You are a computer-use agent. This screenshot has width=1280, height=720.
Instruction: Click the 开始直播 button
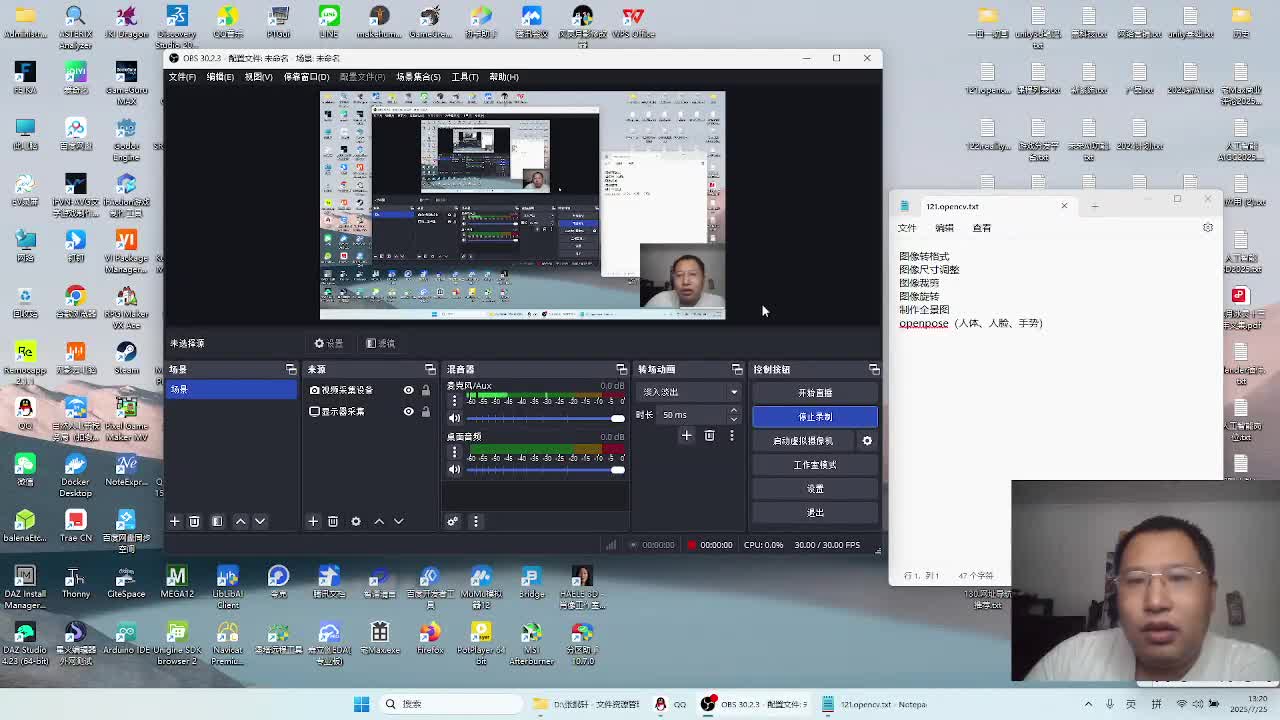[x=814, y=393]
